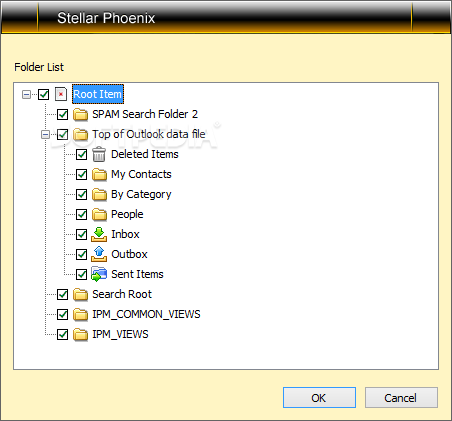Select the SPAM Search Folder 2 label
Viewport: 452px width, 421px height.
point(145,114)
